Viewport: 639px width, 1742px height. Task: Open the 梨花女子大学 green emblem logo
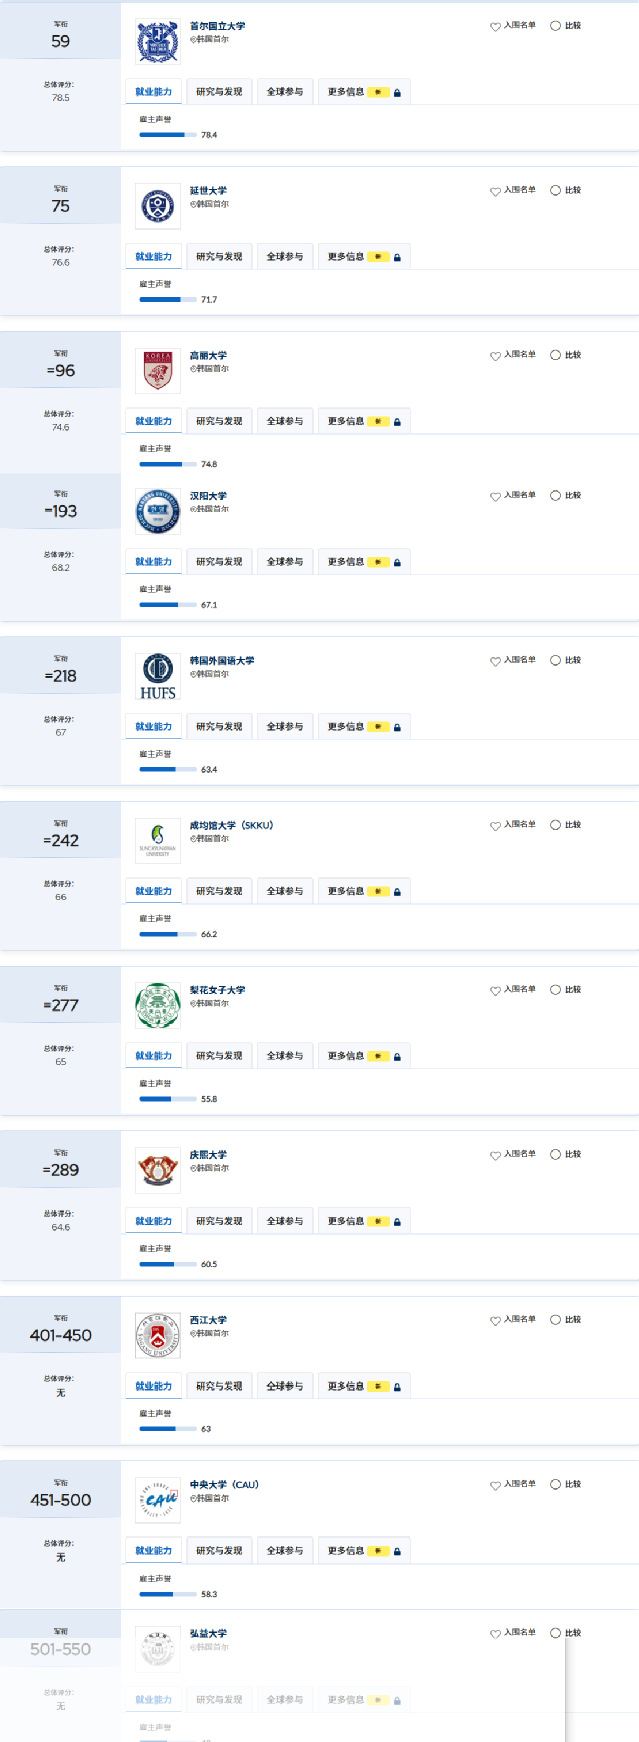[x=157, y=1005]
